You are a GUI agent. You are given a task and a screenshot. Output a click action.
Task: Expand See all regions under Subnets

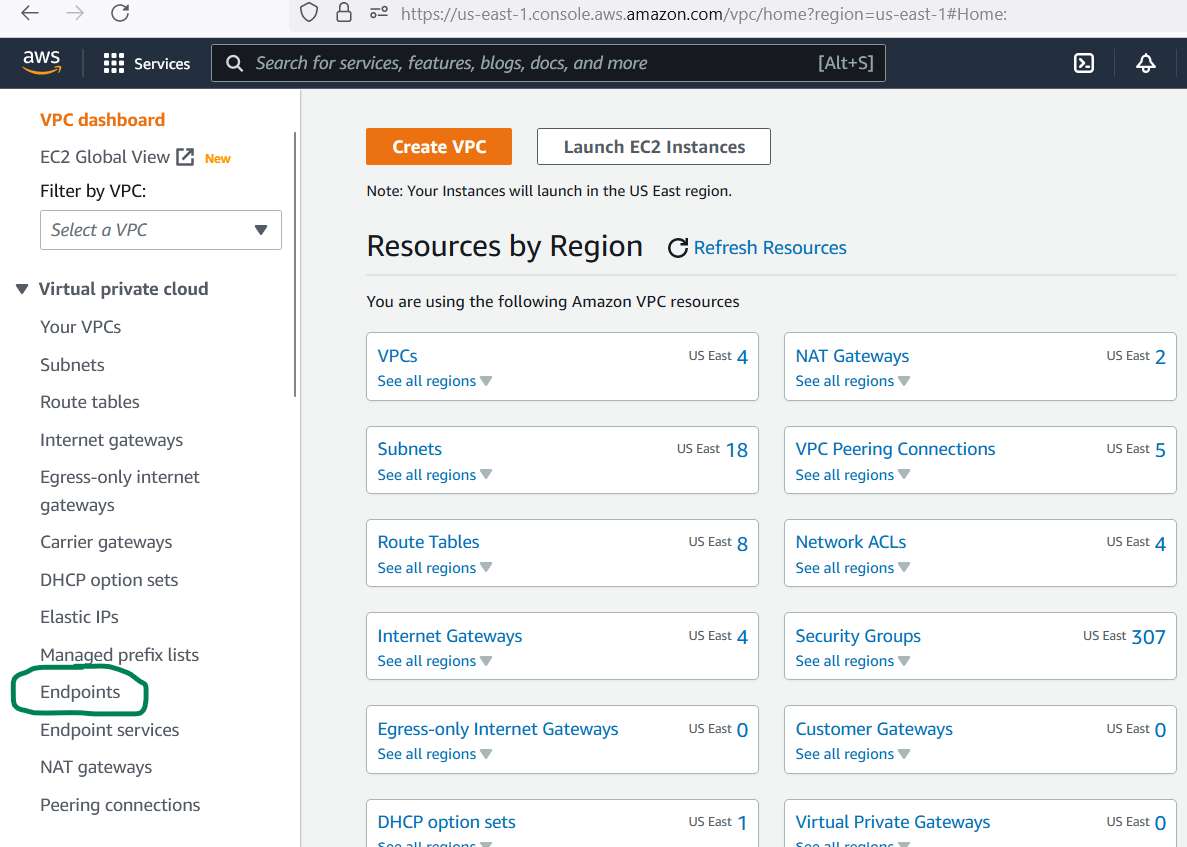(x=435, y=475)
